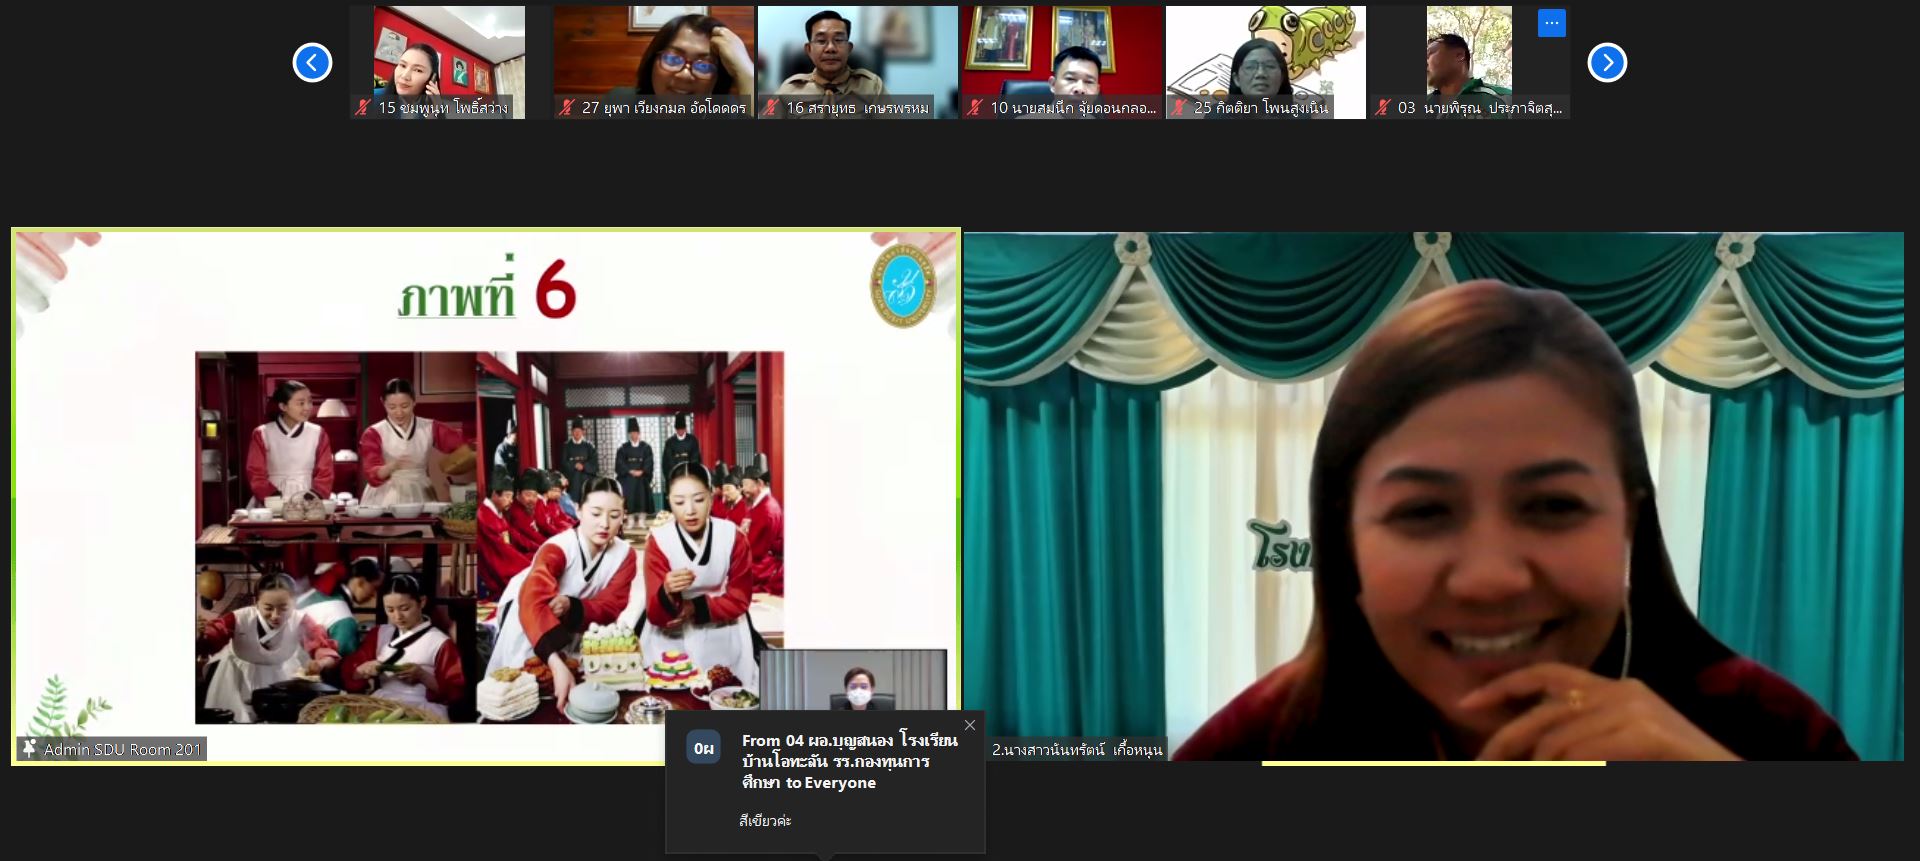Image resolution: width=1920 pixels, height=861 pixels.
Task: Select participant 16's video thumbnail
Action: [857, 62]
